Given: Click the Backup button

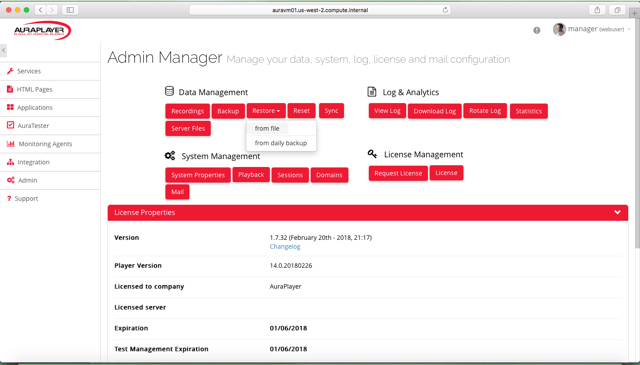Looking at the screenshot, I should click(x=228, y=111).
